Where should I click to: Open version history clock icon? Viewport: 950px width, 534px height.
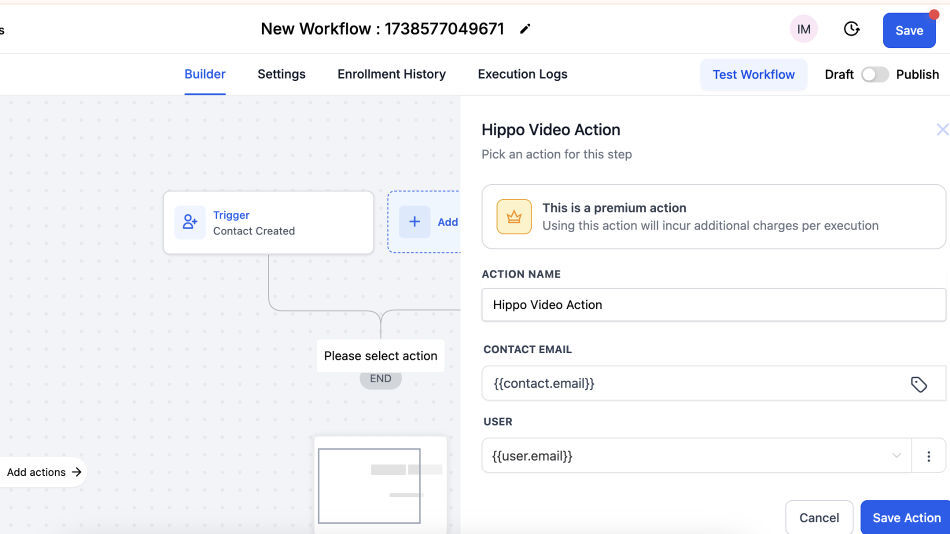coord(851,29)
